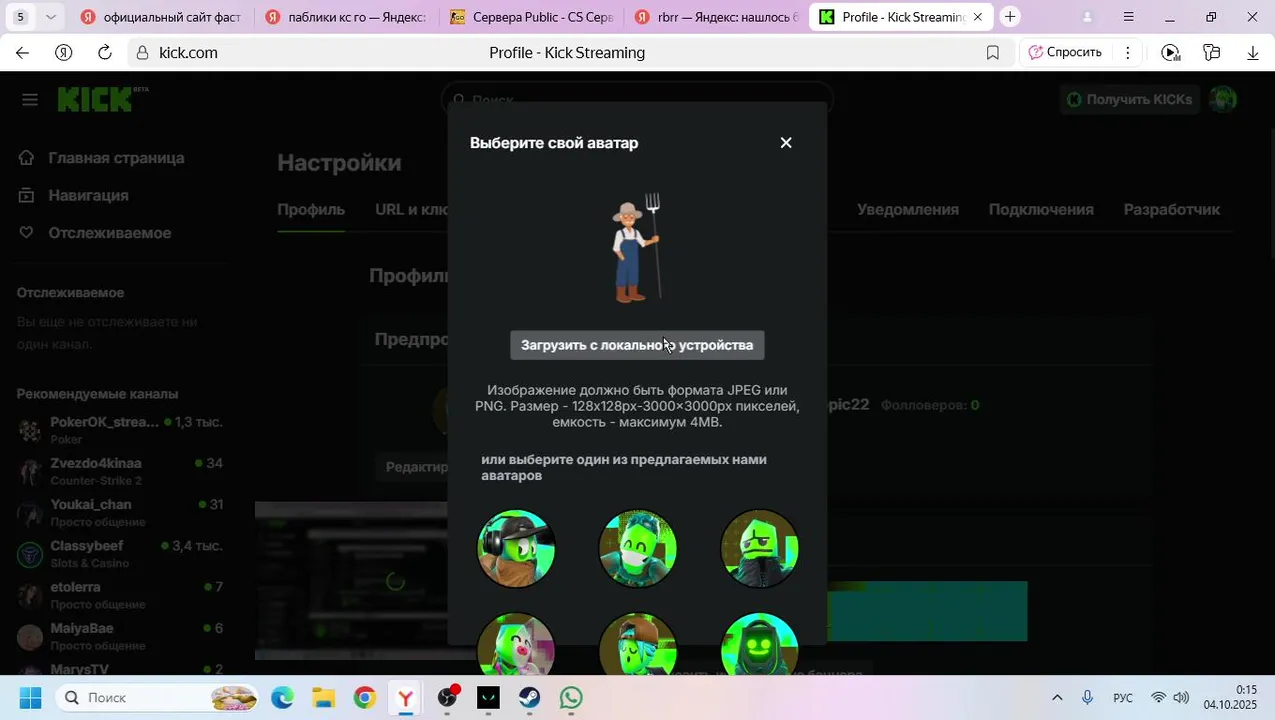Choose the green avatar with headphones and cap
The image size is (1275, 720).
[x=516, y=548]
